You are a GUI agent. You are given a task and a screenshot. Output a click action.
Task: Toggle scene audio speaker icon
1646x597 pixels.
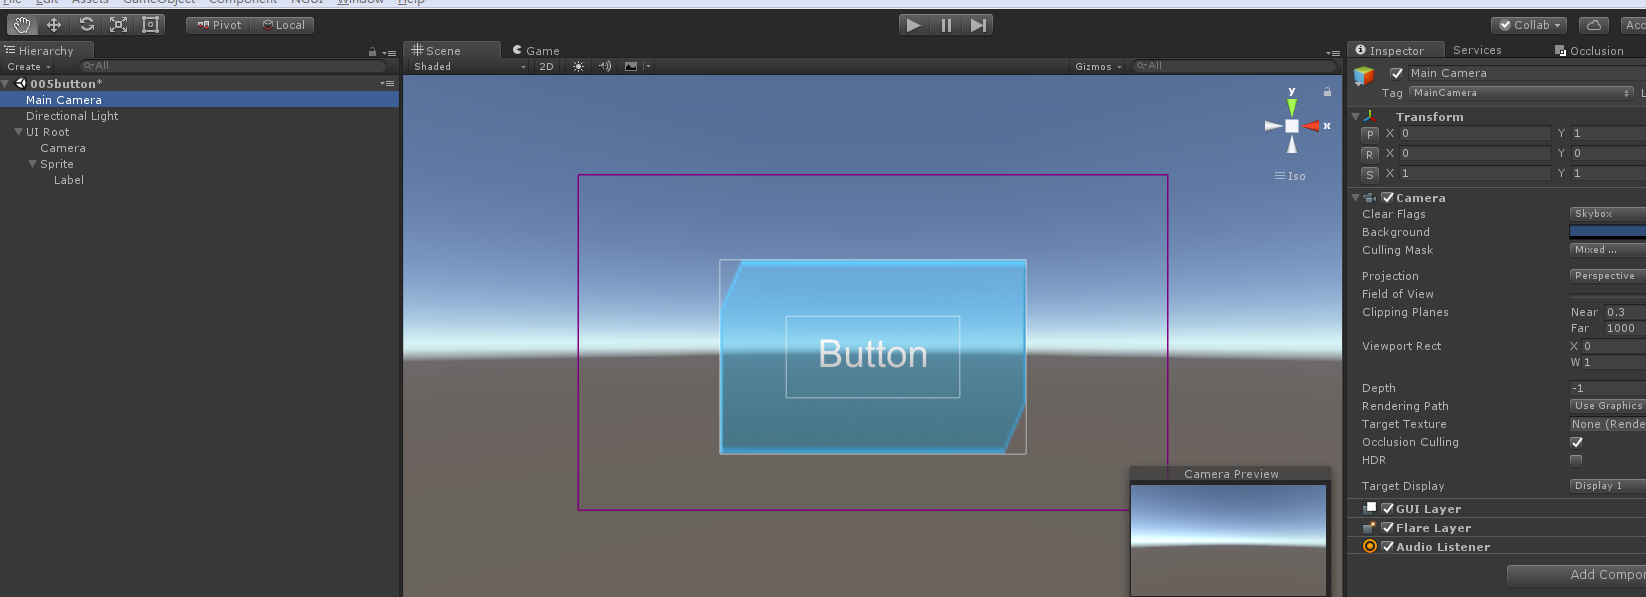tap(604, 66)
